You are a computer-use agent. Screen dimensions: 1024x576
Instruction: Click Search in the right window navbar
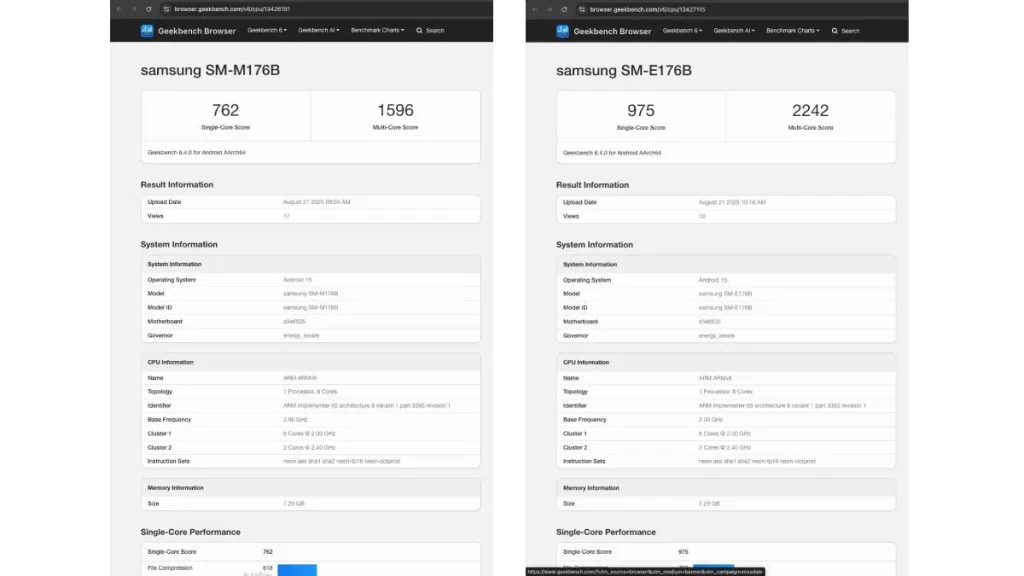(847, 31)
